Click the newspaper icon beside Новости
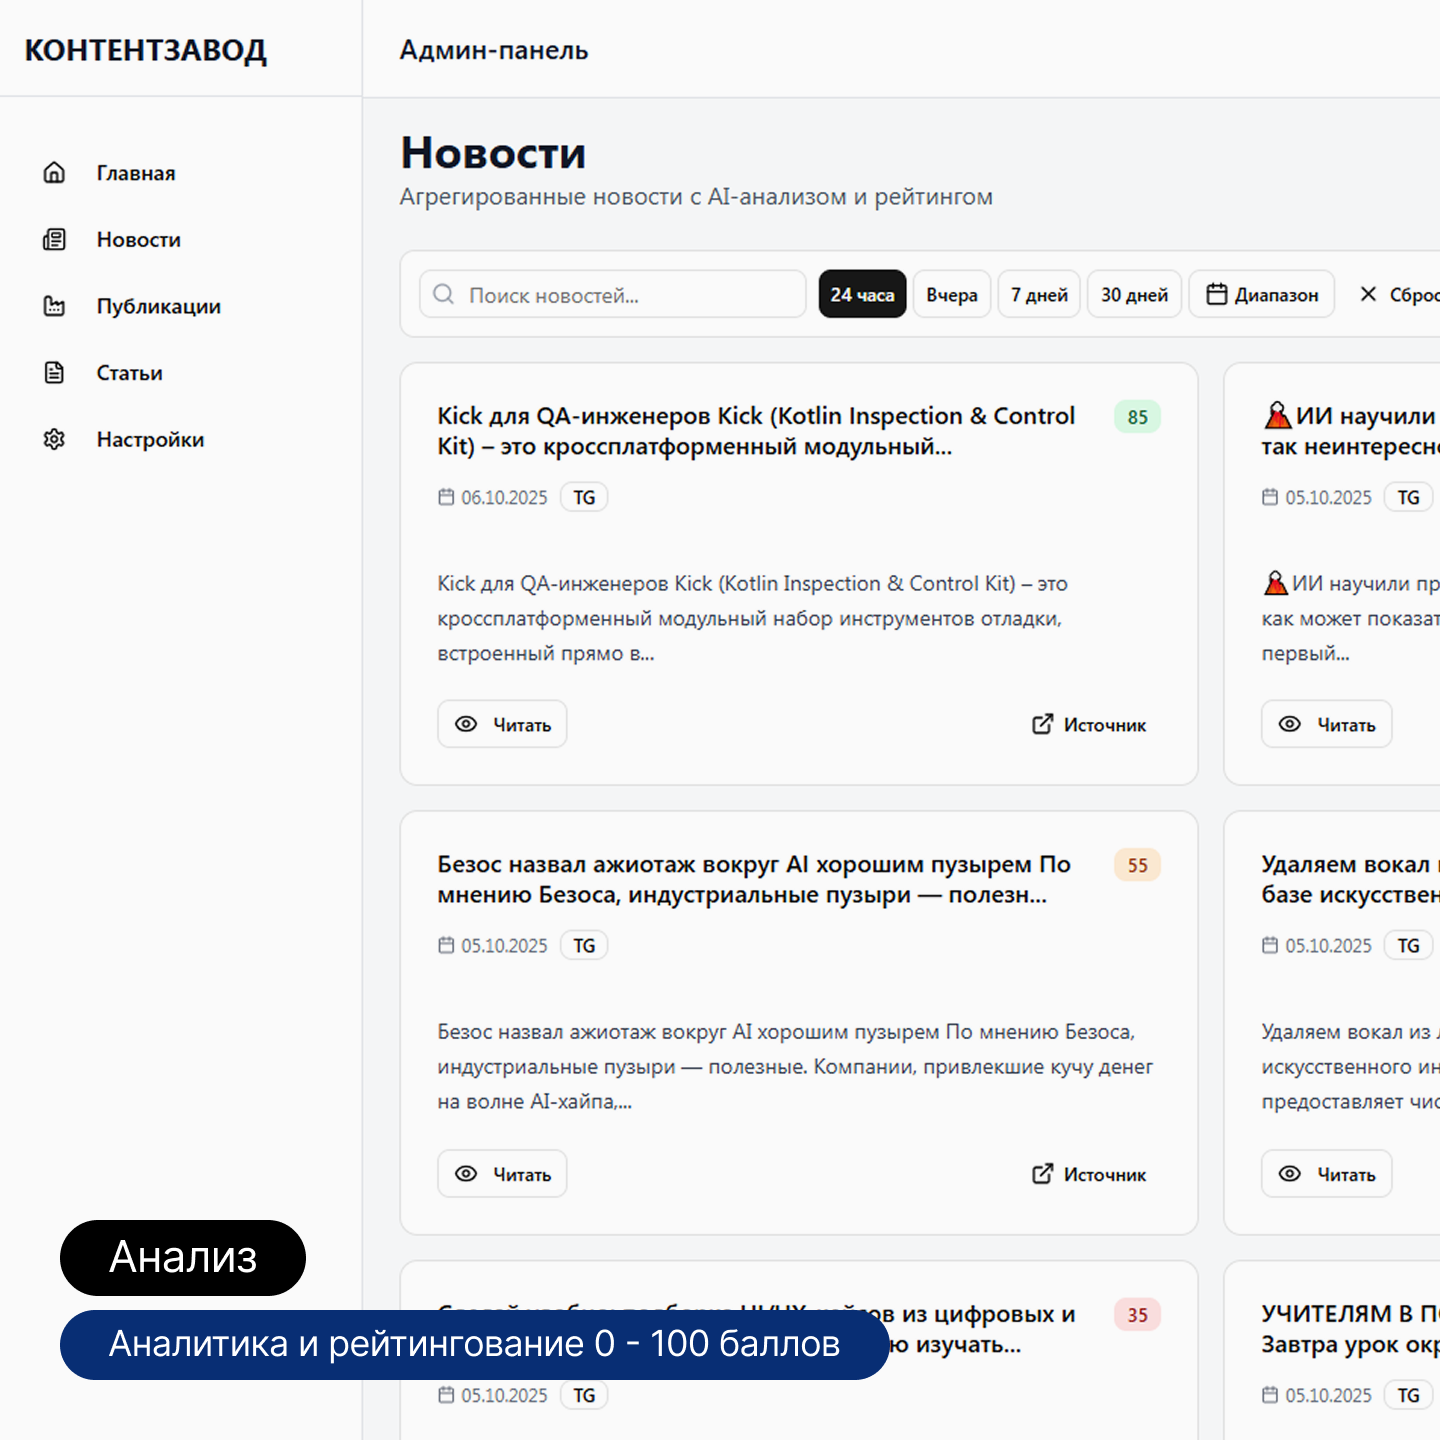The width and height of the screenshot is (1440, 1440). (x=54, y=240)
